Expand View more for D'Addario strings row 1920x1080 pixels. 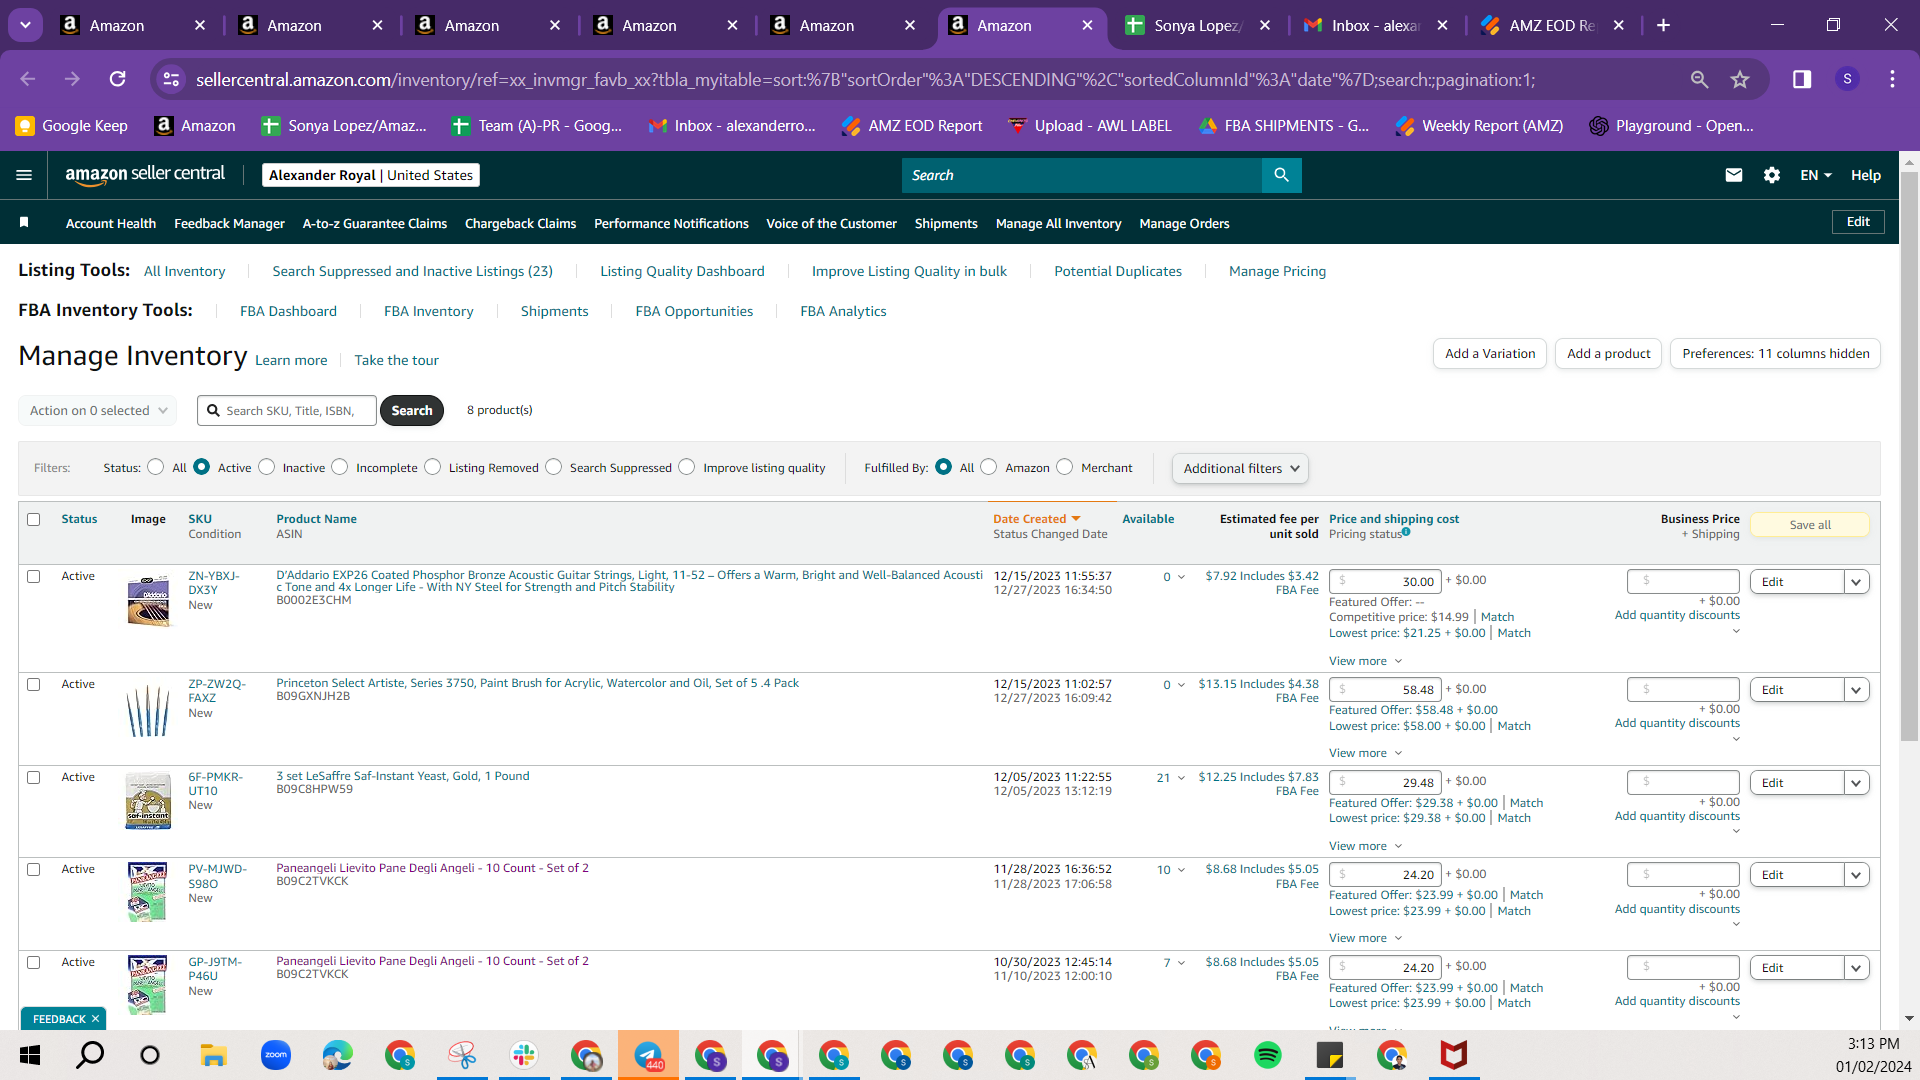point(1365,661)
